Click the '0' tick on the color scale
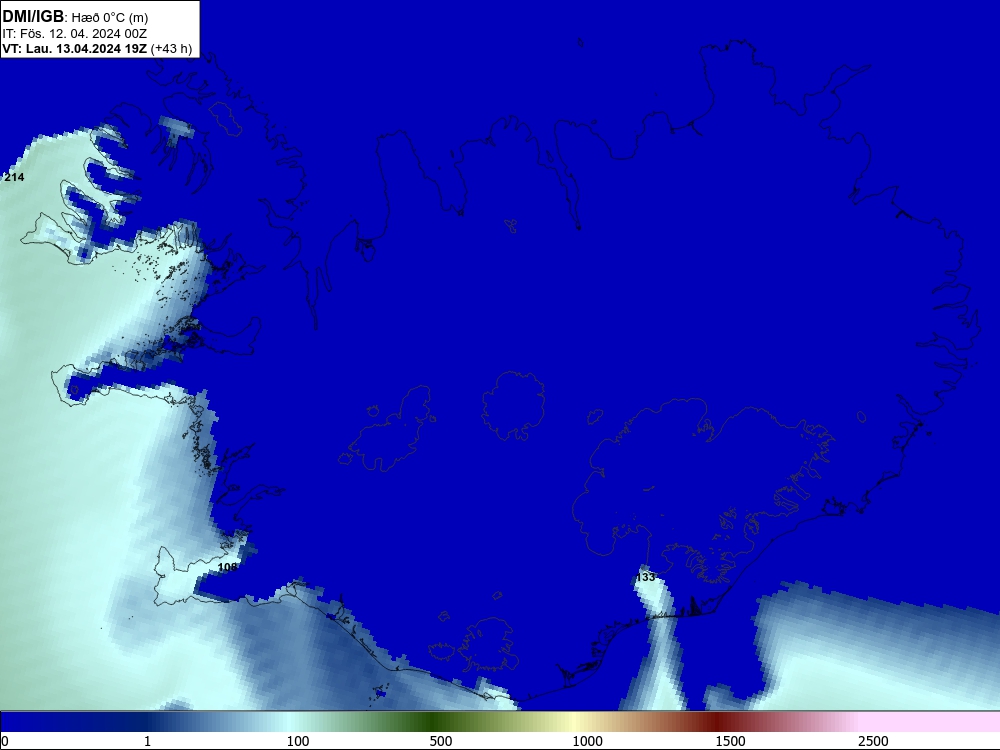Screen dimensions: 1000x750 tap(5, 741)
